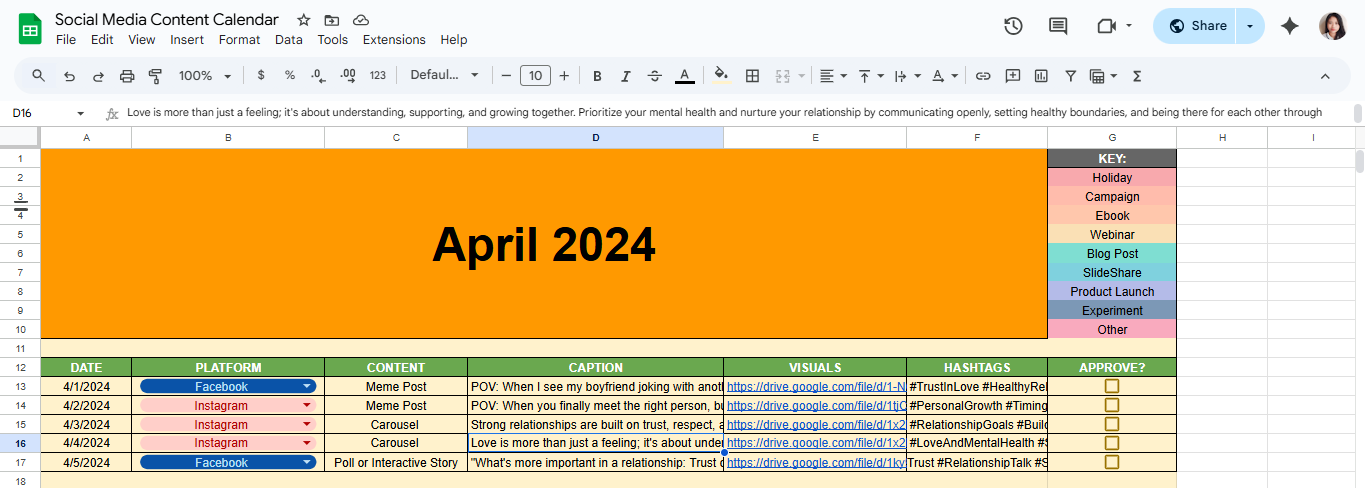The height and width of the screenshot is (488, 1365).
Task: Click the insert link icon
Action: pyautogui.click(x=983, y=76)
